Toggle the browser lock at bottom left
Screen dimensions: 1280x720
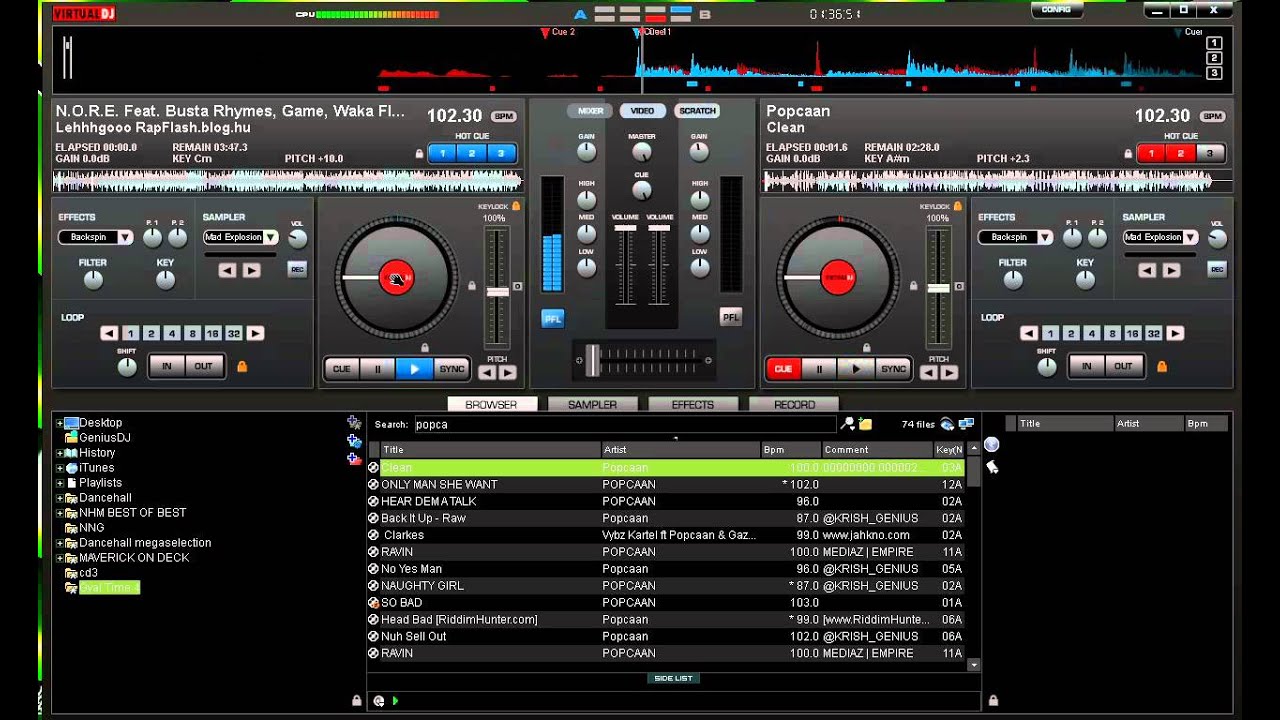(x=356, y=701)
